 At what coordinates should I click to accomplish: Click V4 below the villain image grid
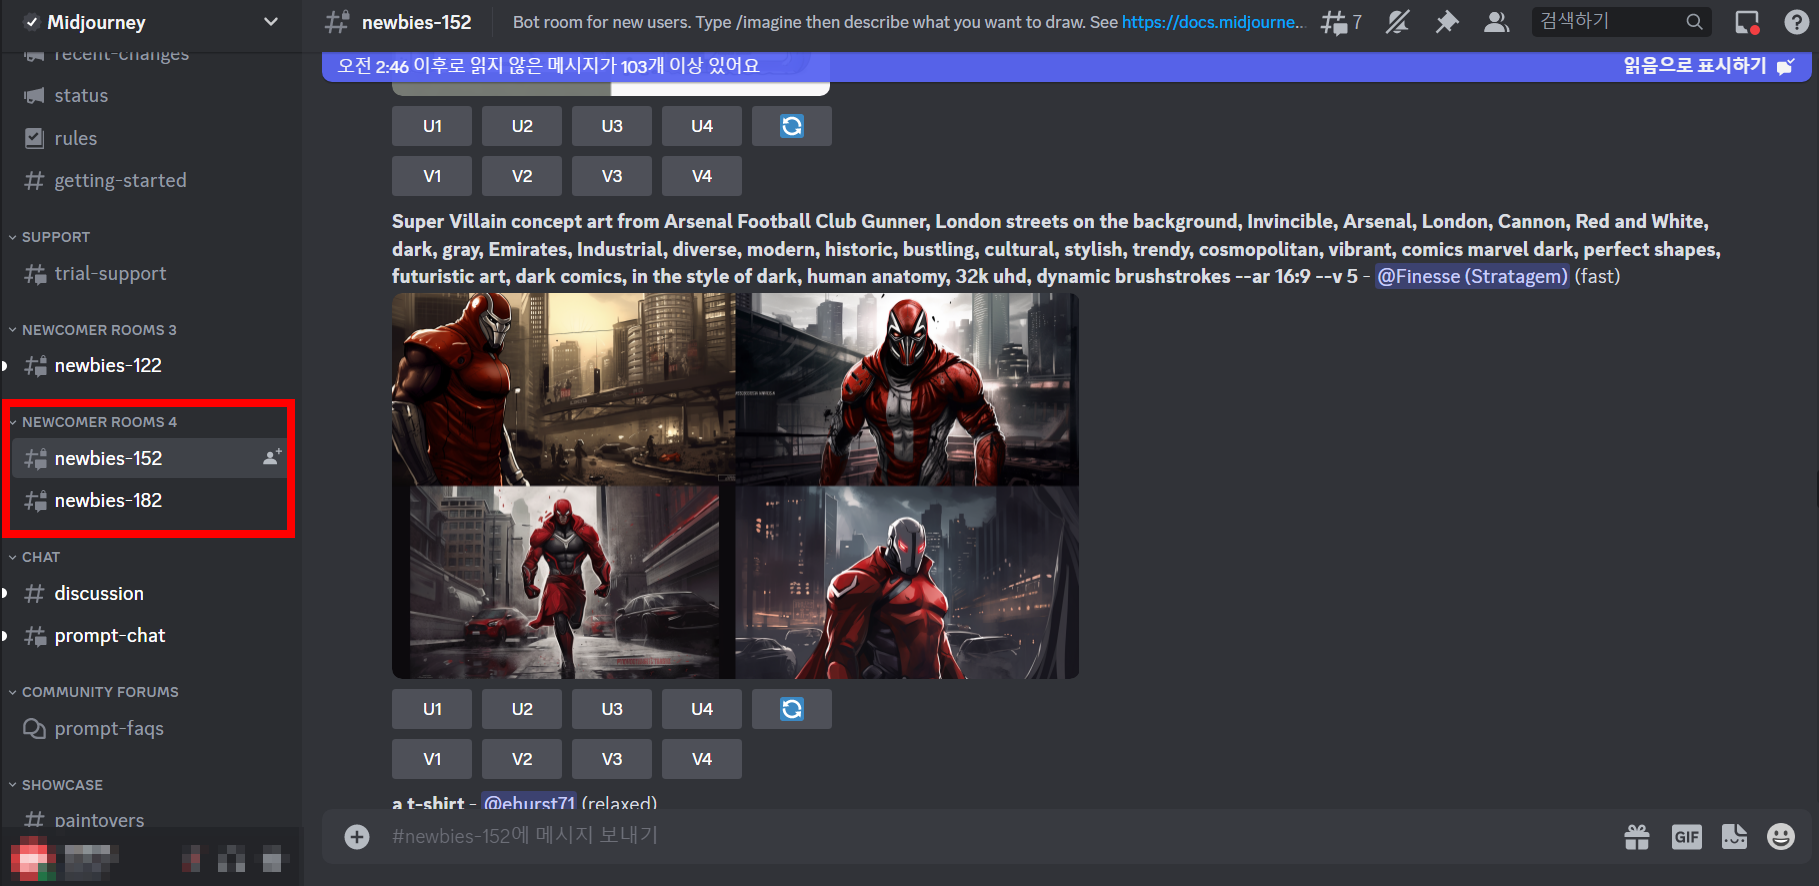(702, 759)
